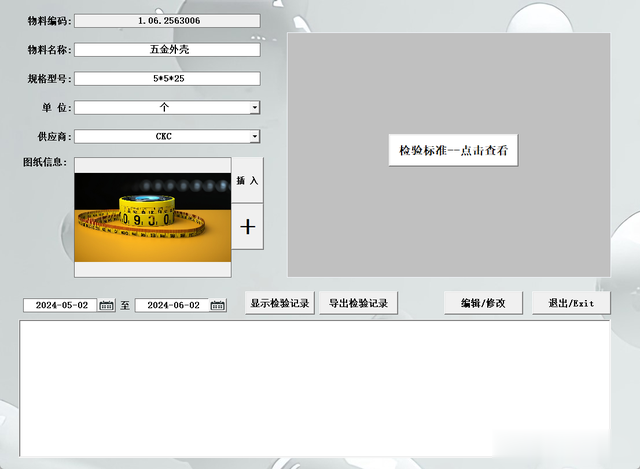Click the tape measure drawing thumbnail
Viewport: 640px width, 469px height.
pos(153,218)
